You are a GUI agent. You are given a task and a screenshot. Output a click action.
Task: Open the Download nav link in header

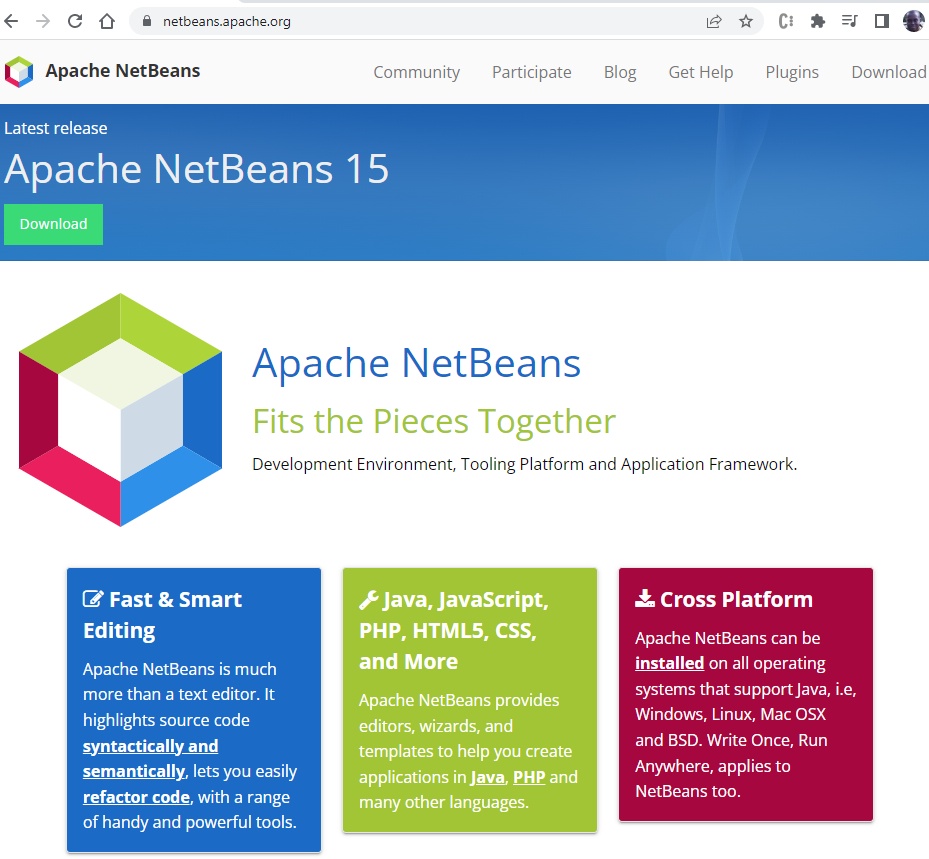(889, 72)
